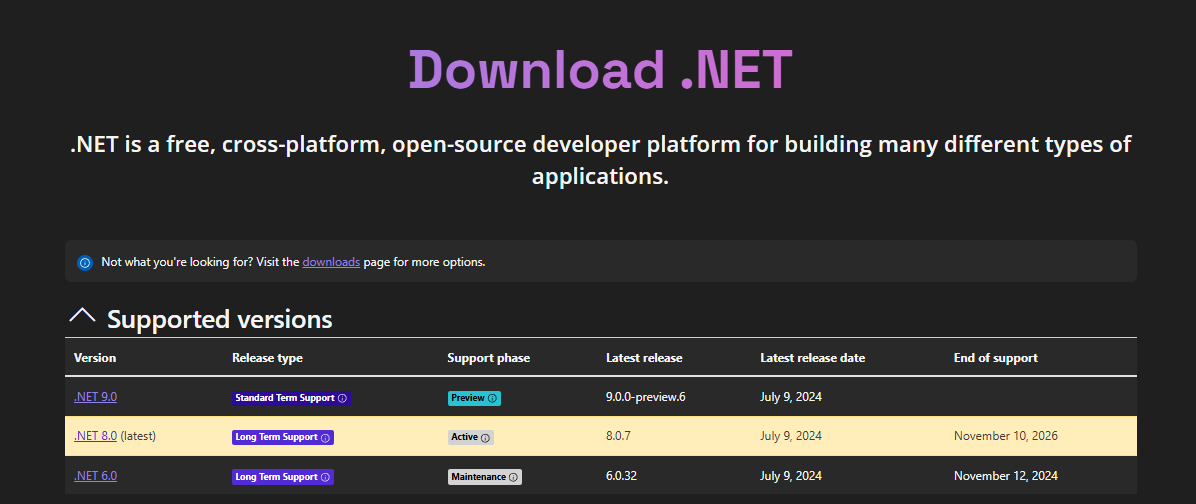Collapse the Supported versions section chevron
This screenshot has width=1196, height=504.
coord(82,316)
